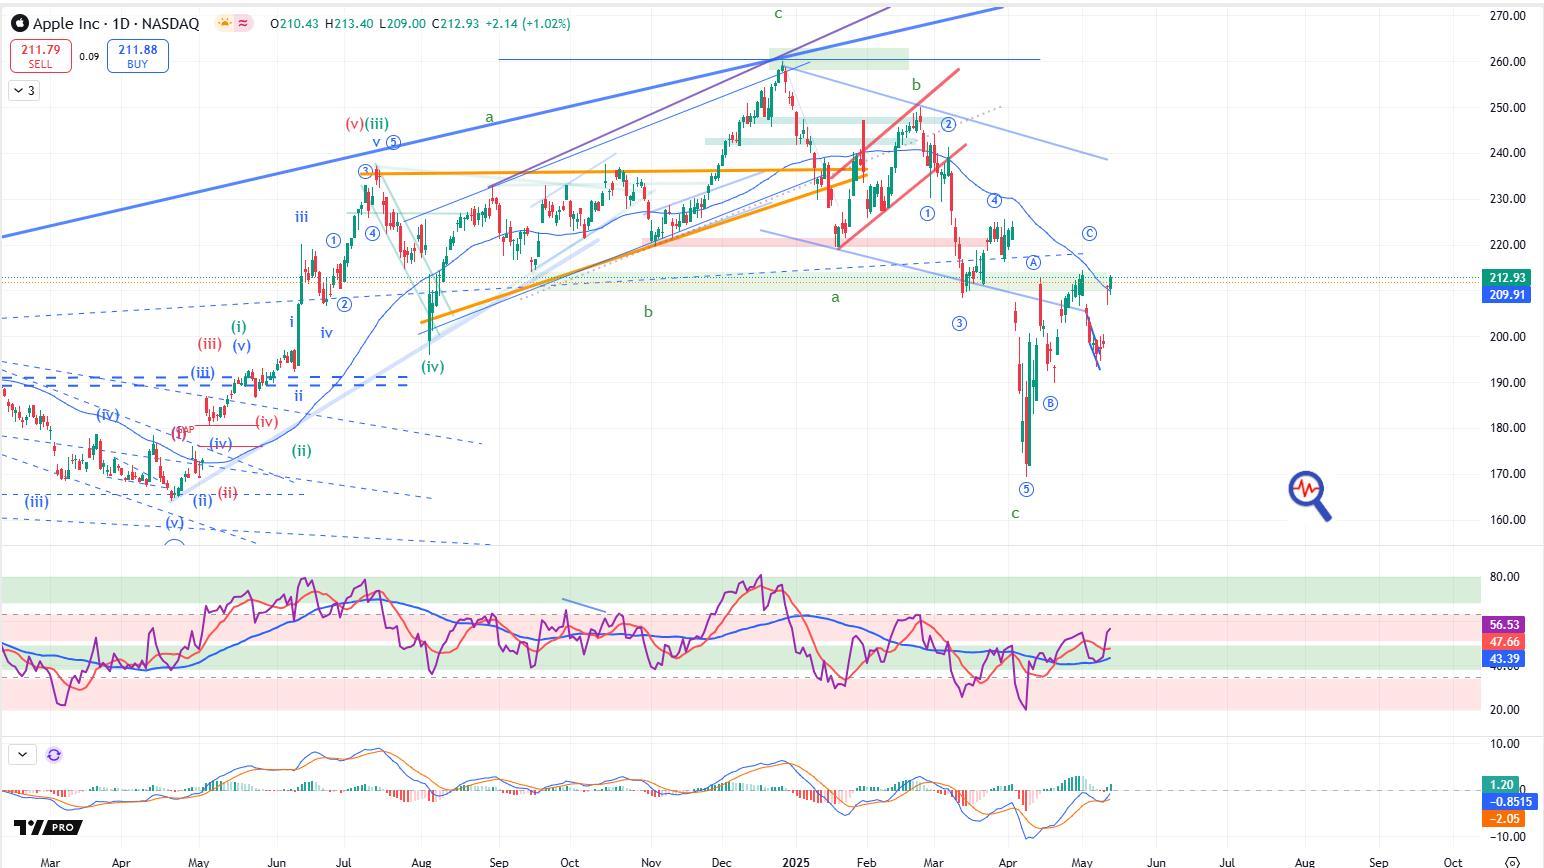Click the 160.00 price axis label
This screenshot has height=868, width=1544.
tap(1506, 520)
